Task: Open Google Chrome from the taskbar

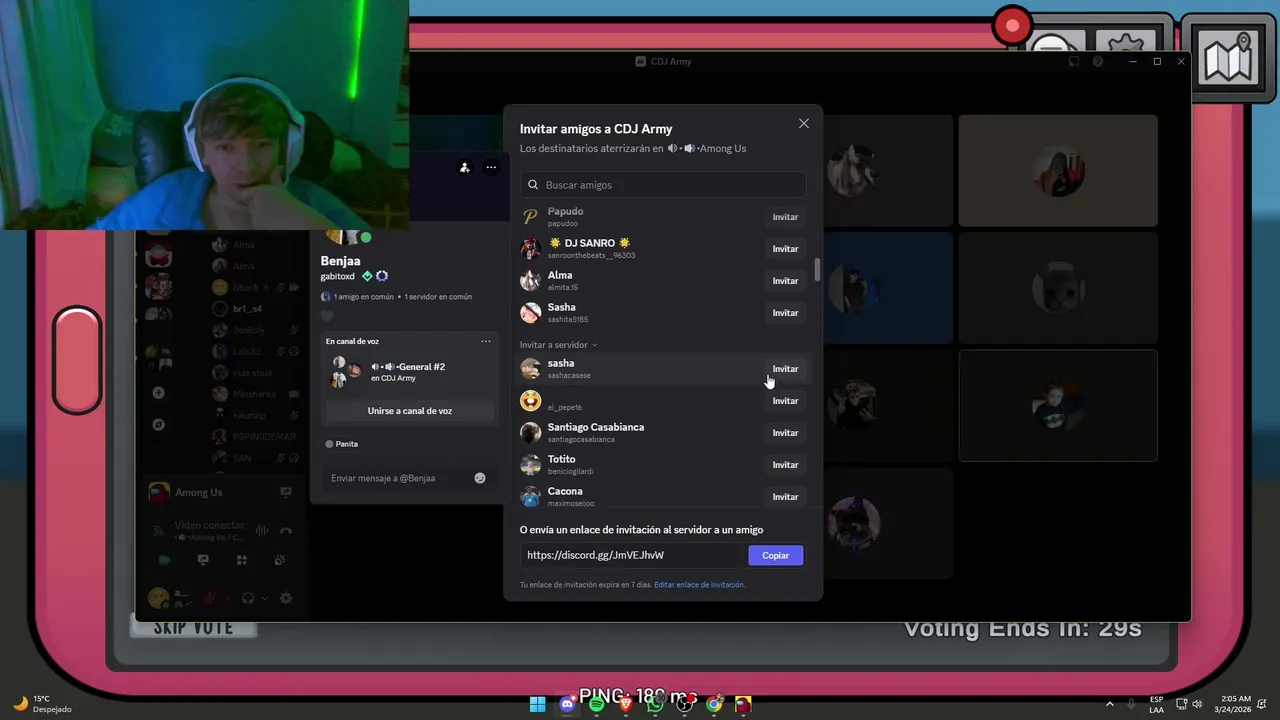Action: pyautogui.click(x=714, y=704)
